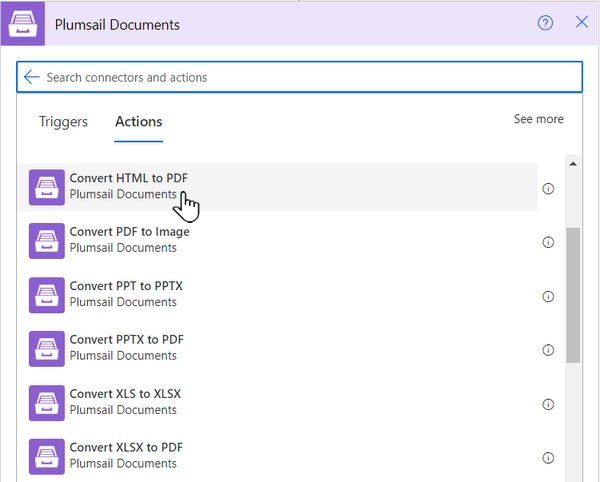Show info for Convert PPT to PPTX
The height and width of the screenshot is (482, 600).
548,296
